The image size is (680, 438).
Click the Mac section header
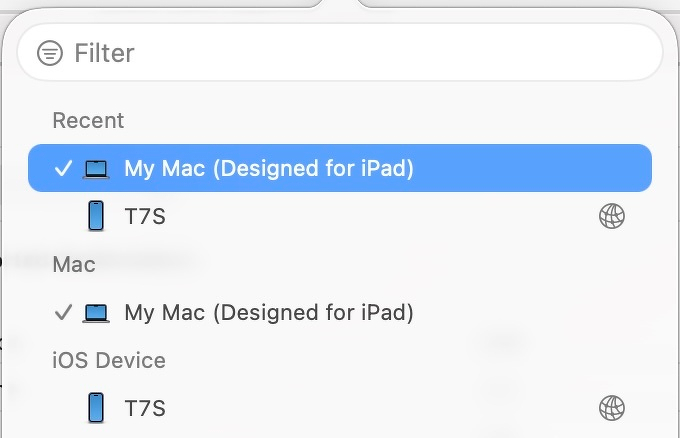click(x=74, y=265)
